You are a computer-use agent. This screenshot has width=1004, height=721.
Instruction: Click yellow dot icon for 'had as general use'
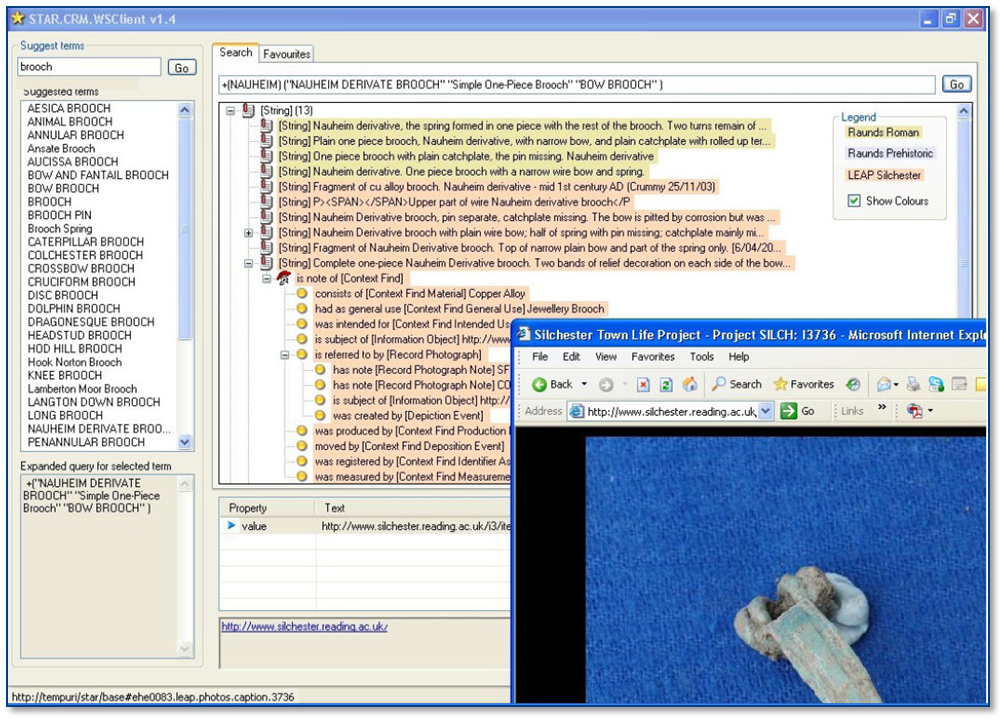pyautogui.click(x=302, y=309)
